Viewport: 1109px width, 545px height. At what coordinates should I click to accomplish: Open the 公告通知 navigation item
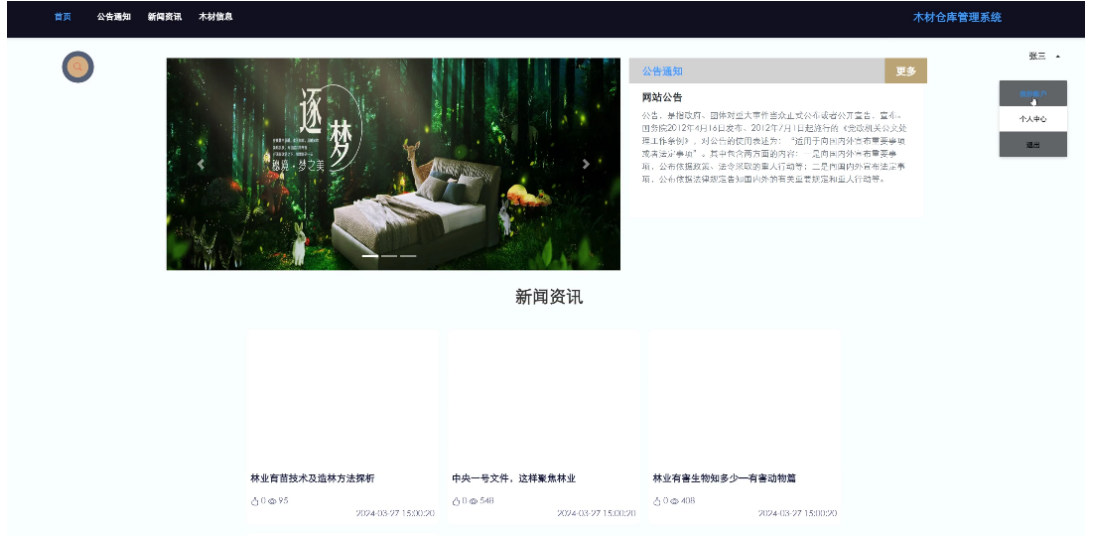pyautogui.click(x=114, y=16)
